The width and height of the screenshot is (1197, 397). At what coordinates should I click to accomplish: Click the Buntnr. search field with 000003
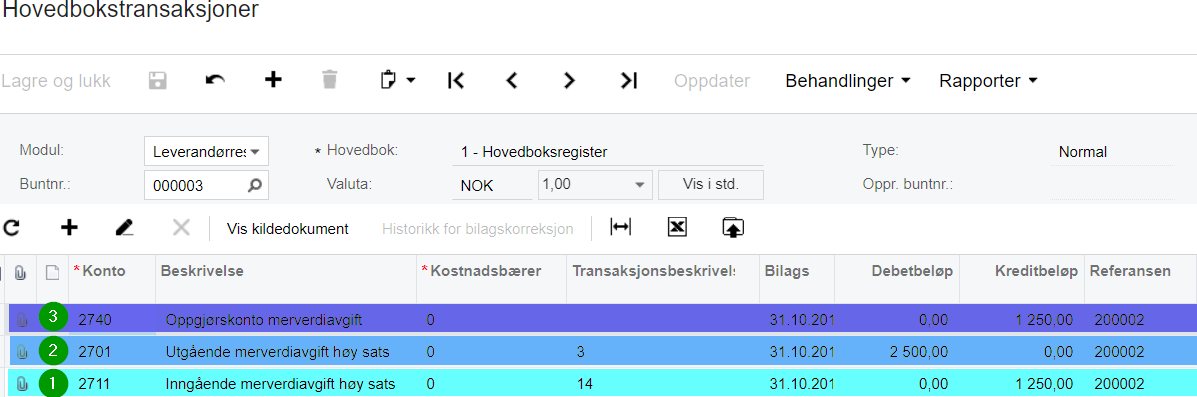(206, 185)
